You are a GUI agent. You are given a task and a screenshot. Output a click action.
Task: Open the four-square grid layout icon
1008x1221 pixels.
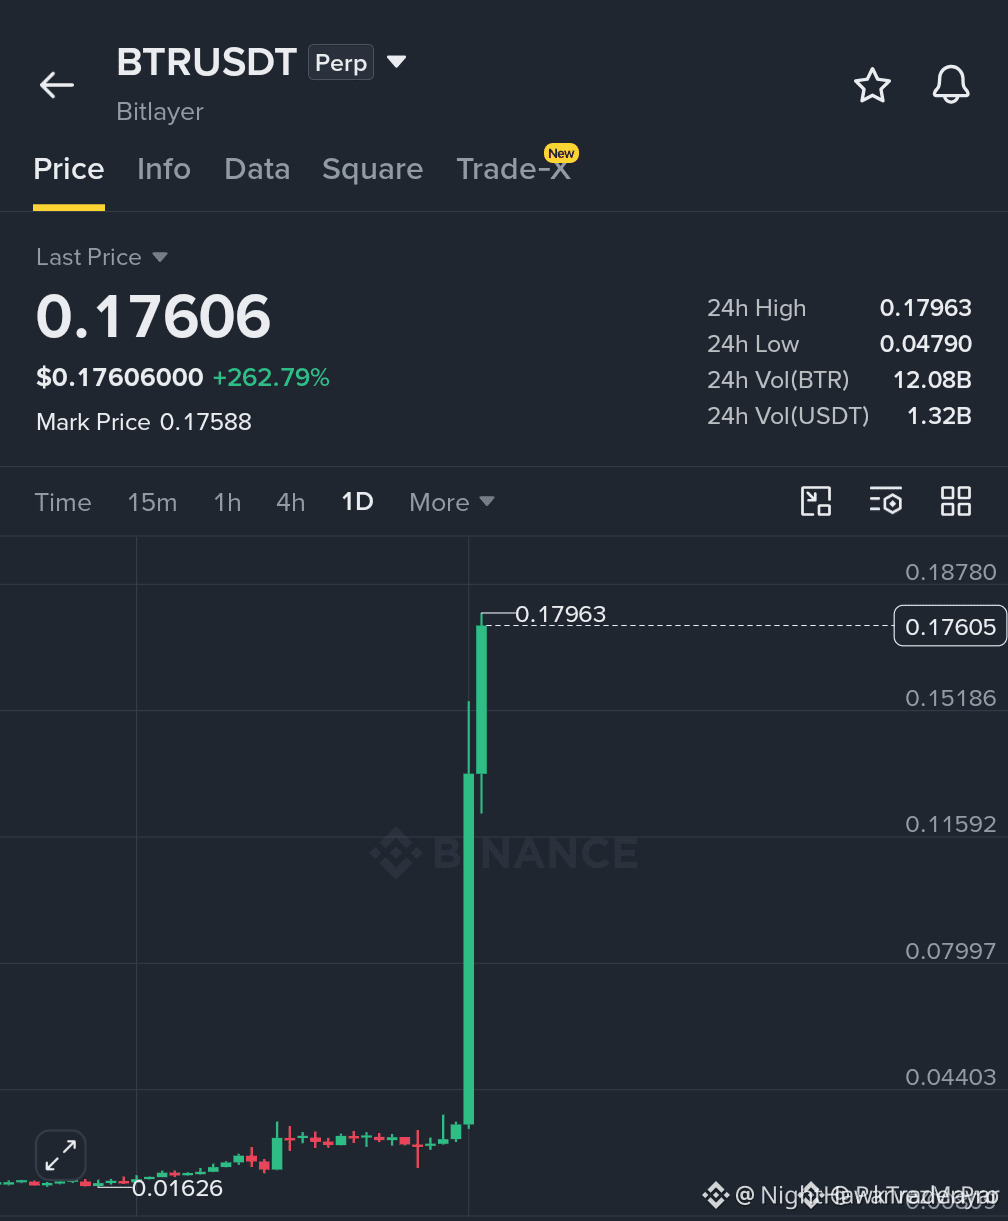click(x=956, y=501)
